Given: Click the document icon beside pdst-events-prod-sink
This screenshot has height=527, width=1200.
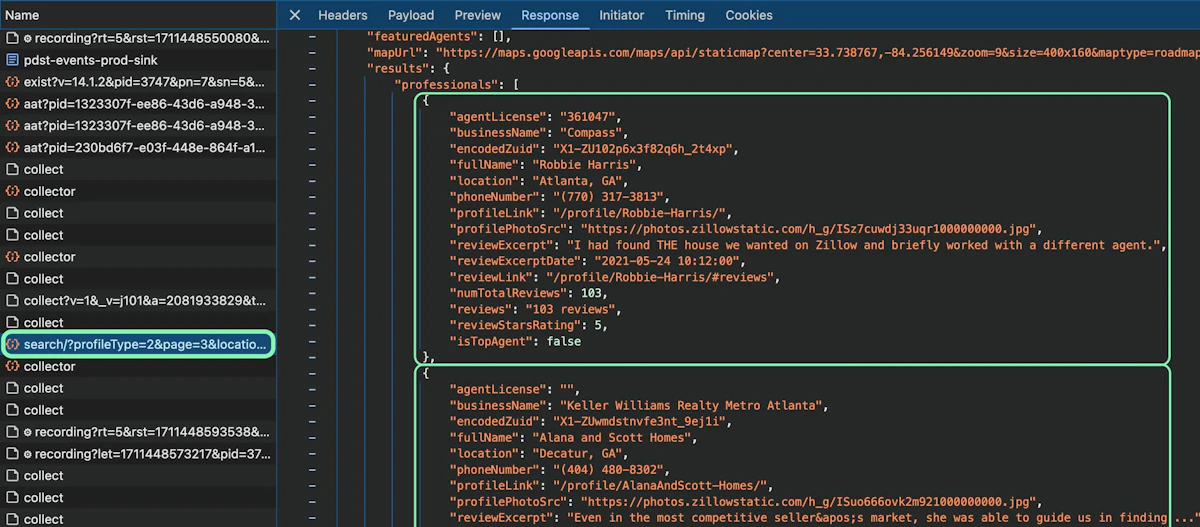Looking at the screenshot, I should (x=13, y=60).
